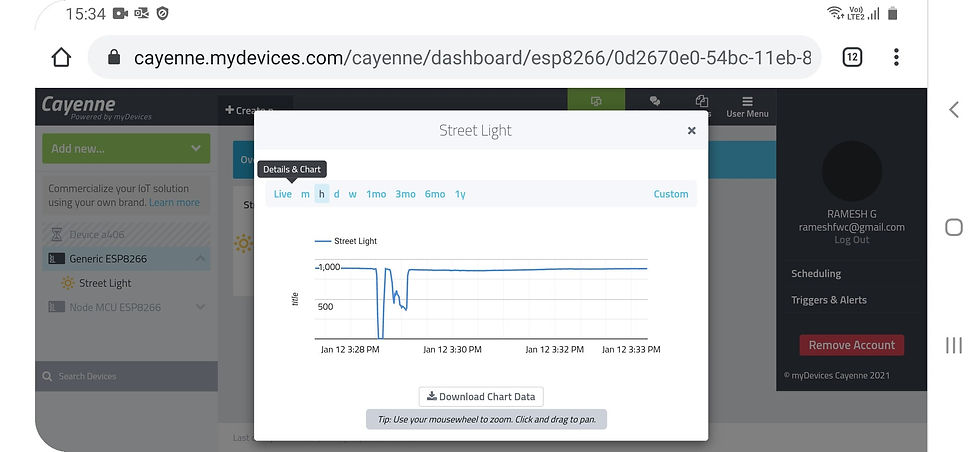
Task: Open the Add new... dropdown
Action: coord(126,148)
